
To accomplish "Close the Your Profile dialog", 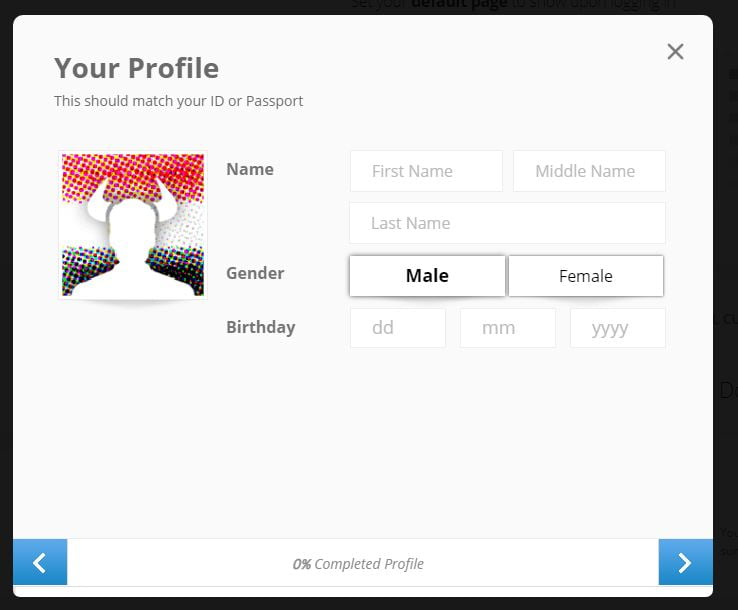I will (675, 51).
